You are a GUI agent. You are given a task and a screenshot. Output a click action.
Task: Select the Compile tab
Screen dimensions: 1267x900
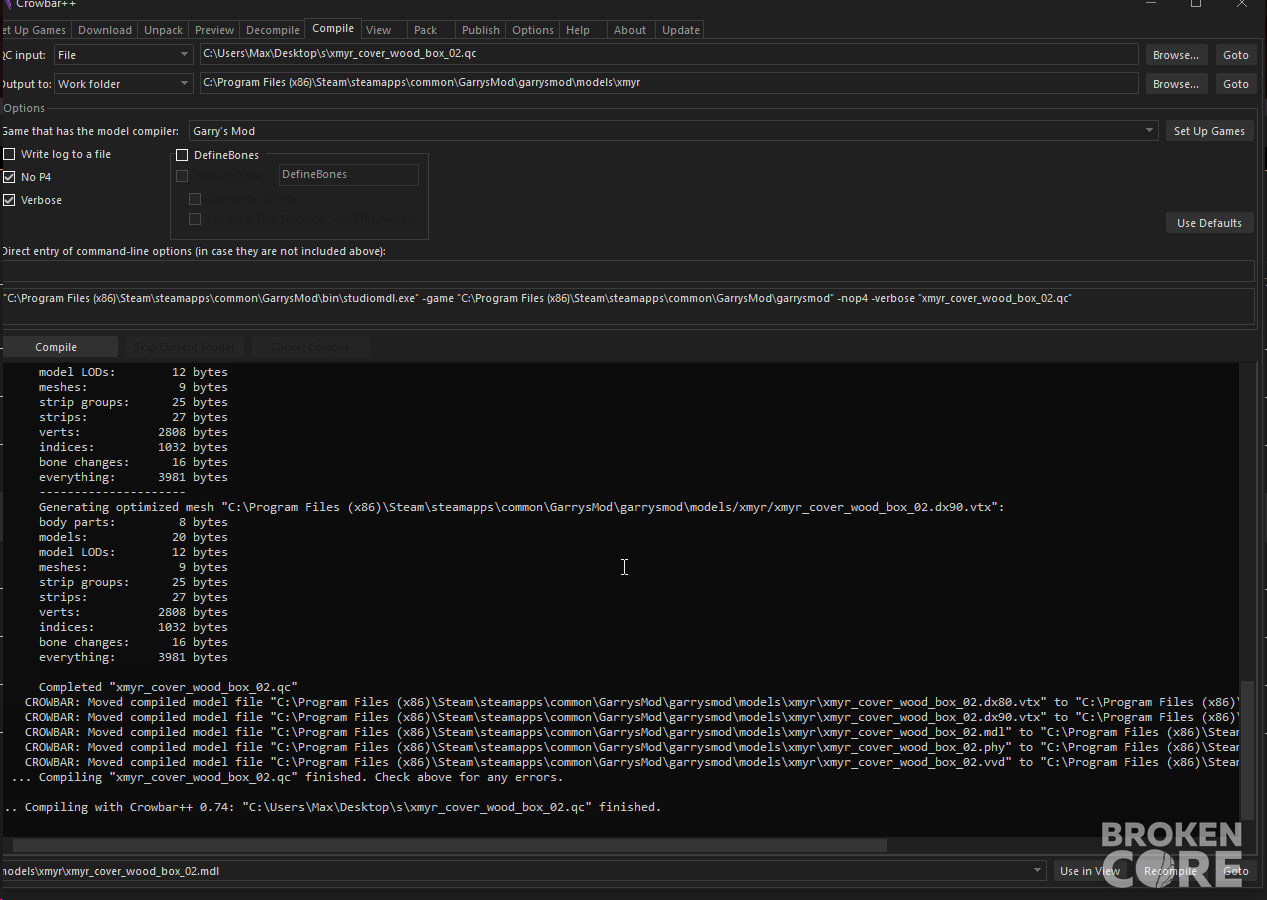point(333,28)
